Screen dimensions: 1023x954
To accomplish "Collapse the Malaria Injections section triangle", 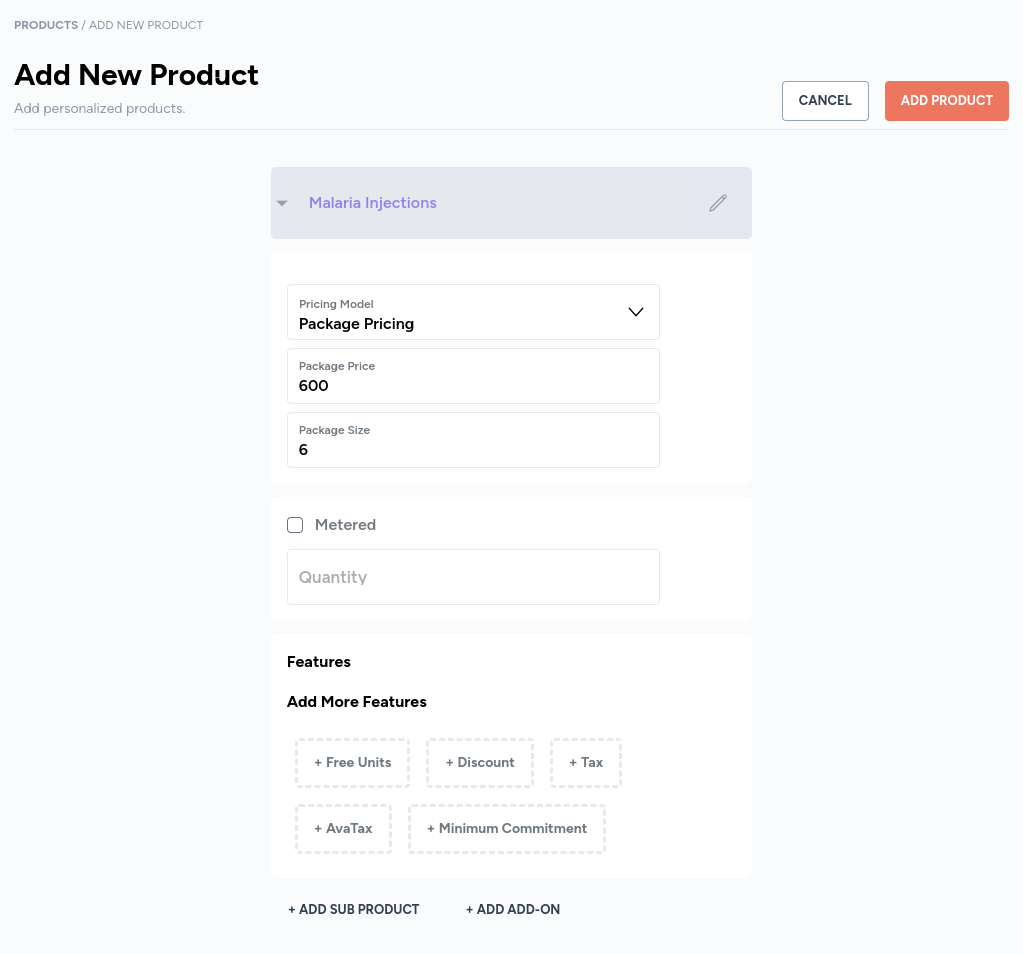I will 282,204.
